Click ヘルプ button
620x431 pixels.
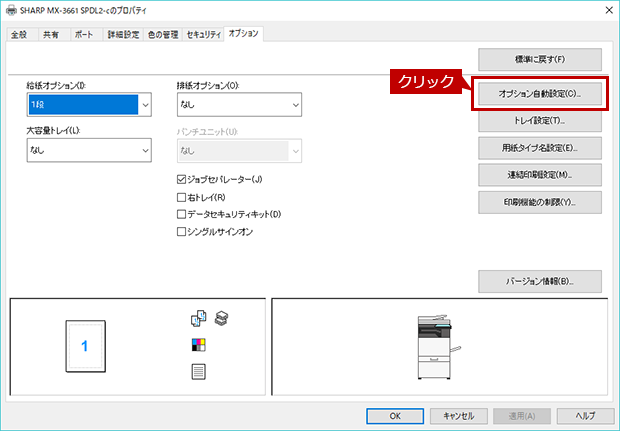click(x=586, y=416)
